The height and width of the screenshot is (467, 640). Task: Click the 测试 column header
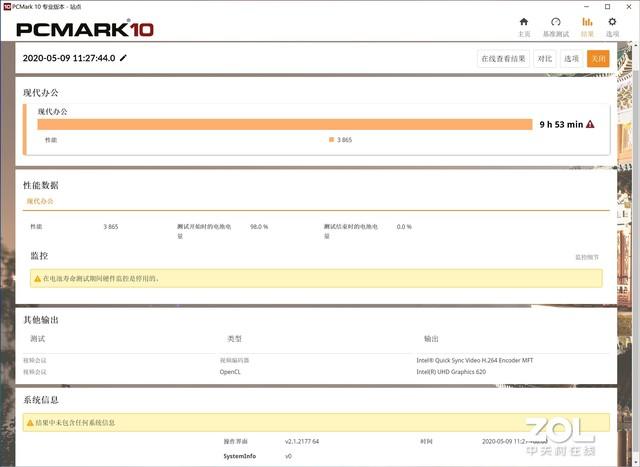coord(38,338)
